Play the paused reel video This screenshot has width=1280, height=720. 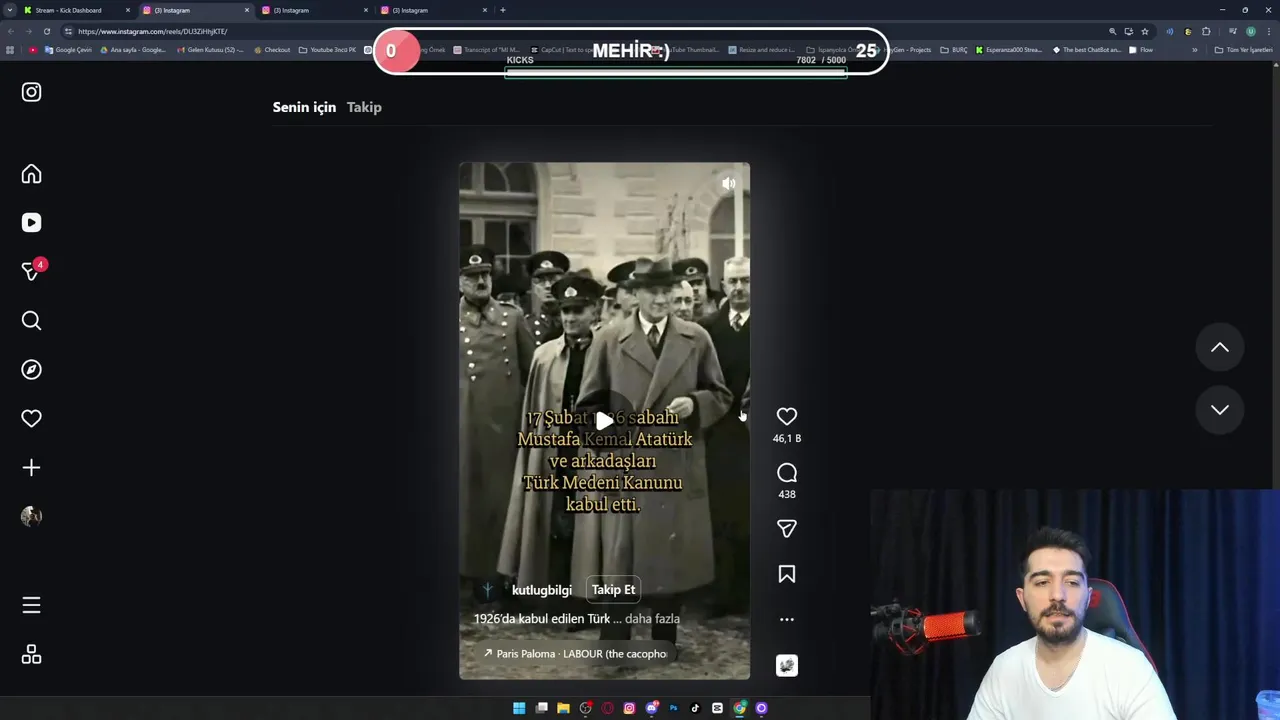pos(604,421)
